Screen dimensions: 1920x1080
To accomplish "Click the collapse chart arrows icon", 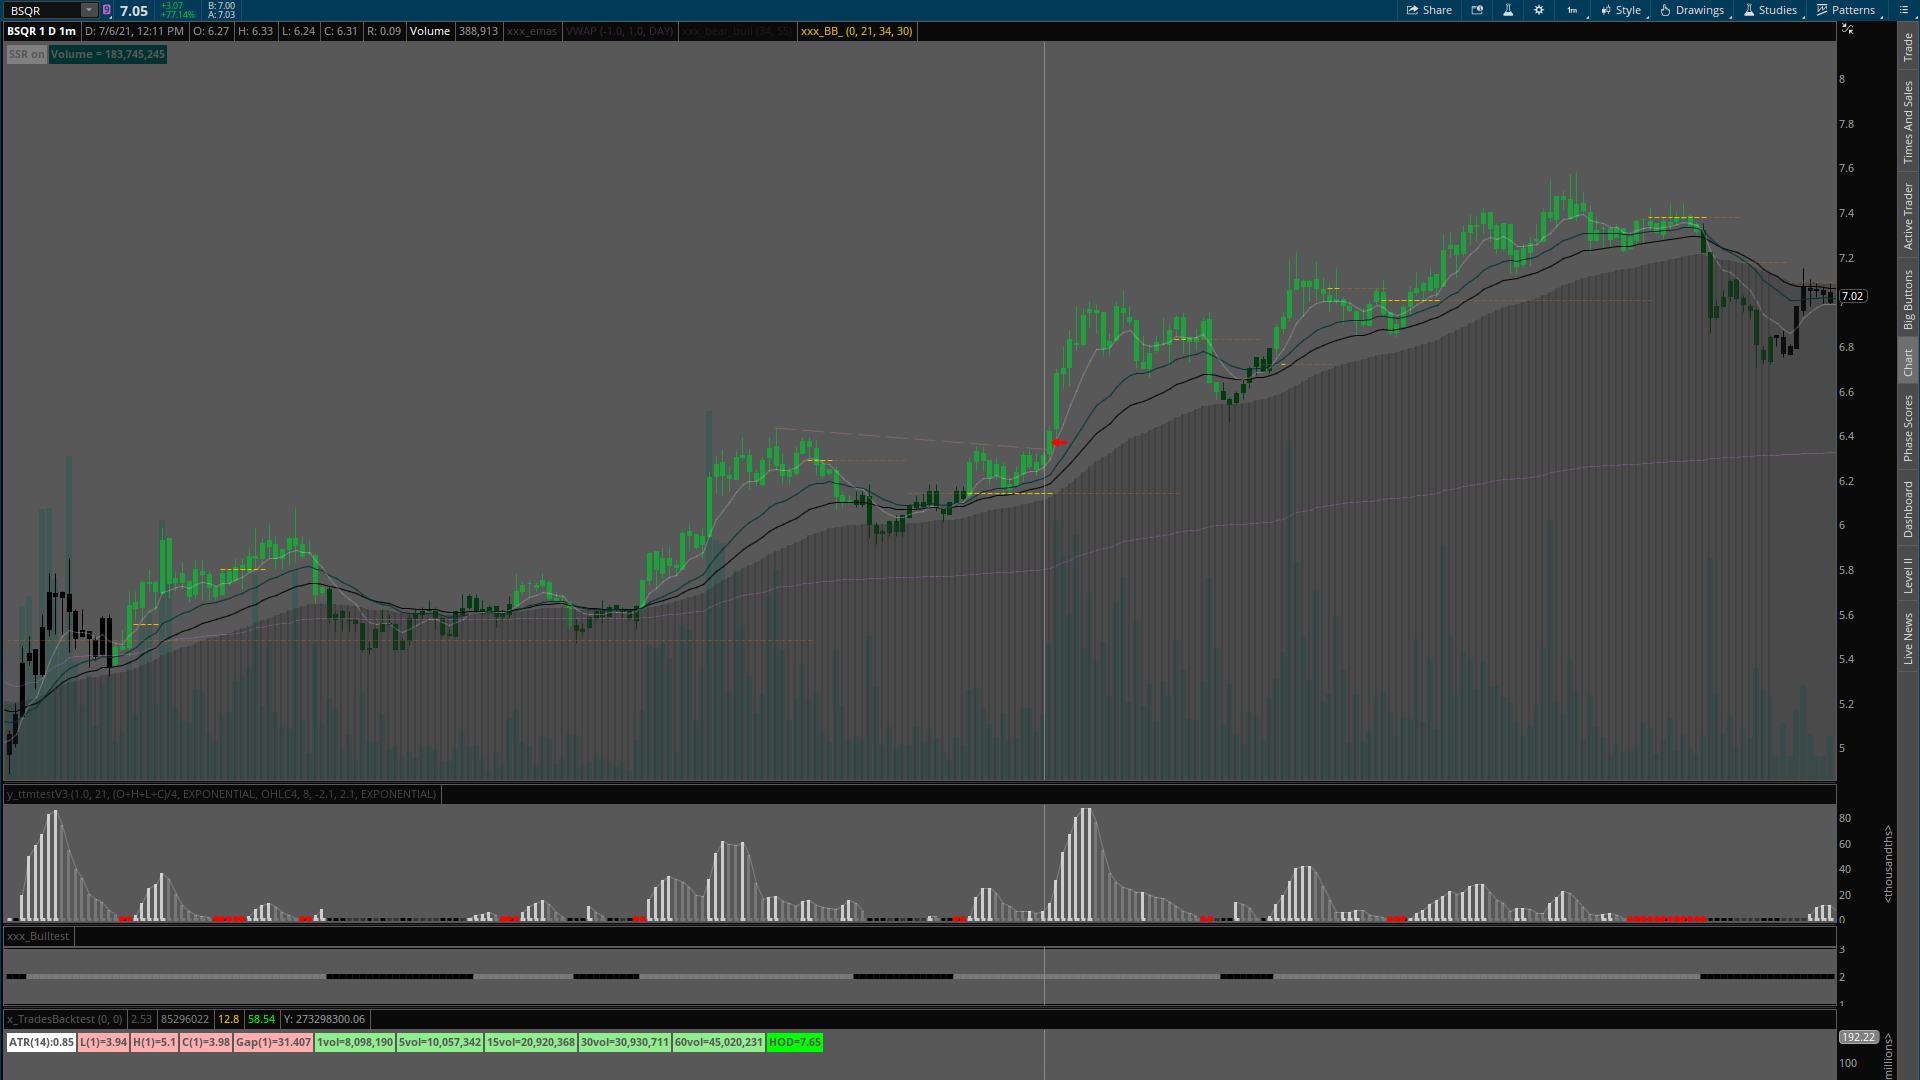I will pyautogui.click(x=1847, y=29).
